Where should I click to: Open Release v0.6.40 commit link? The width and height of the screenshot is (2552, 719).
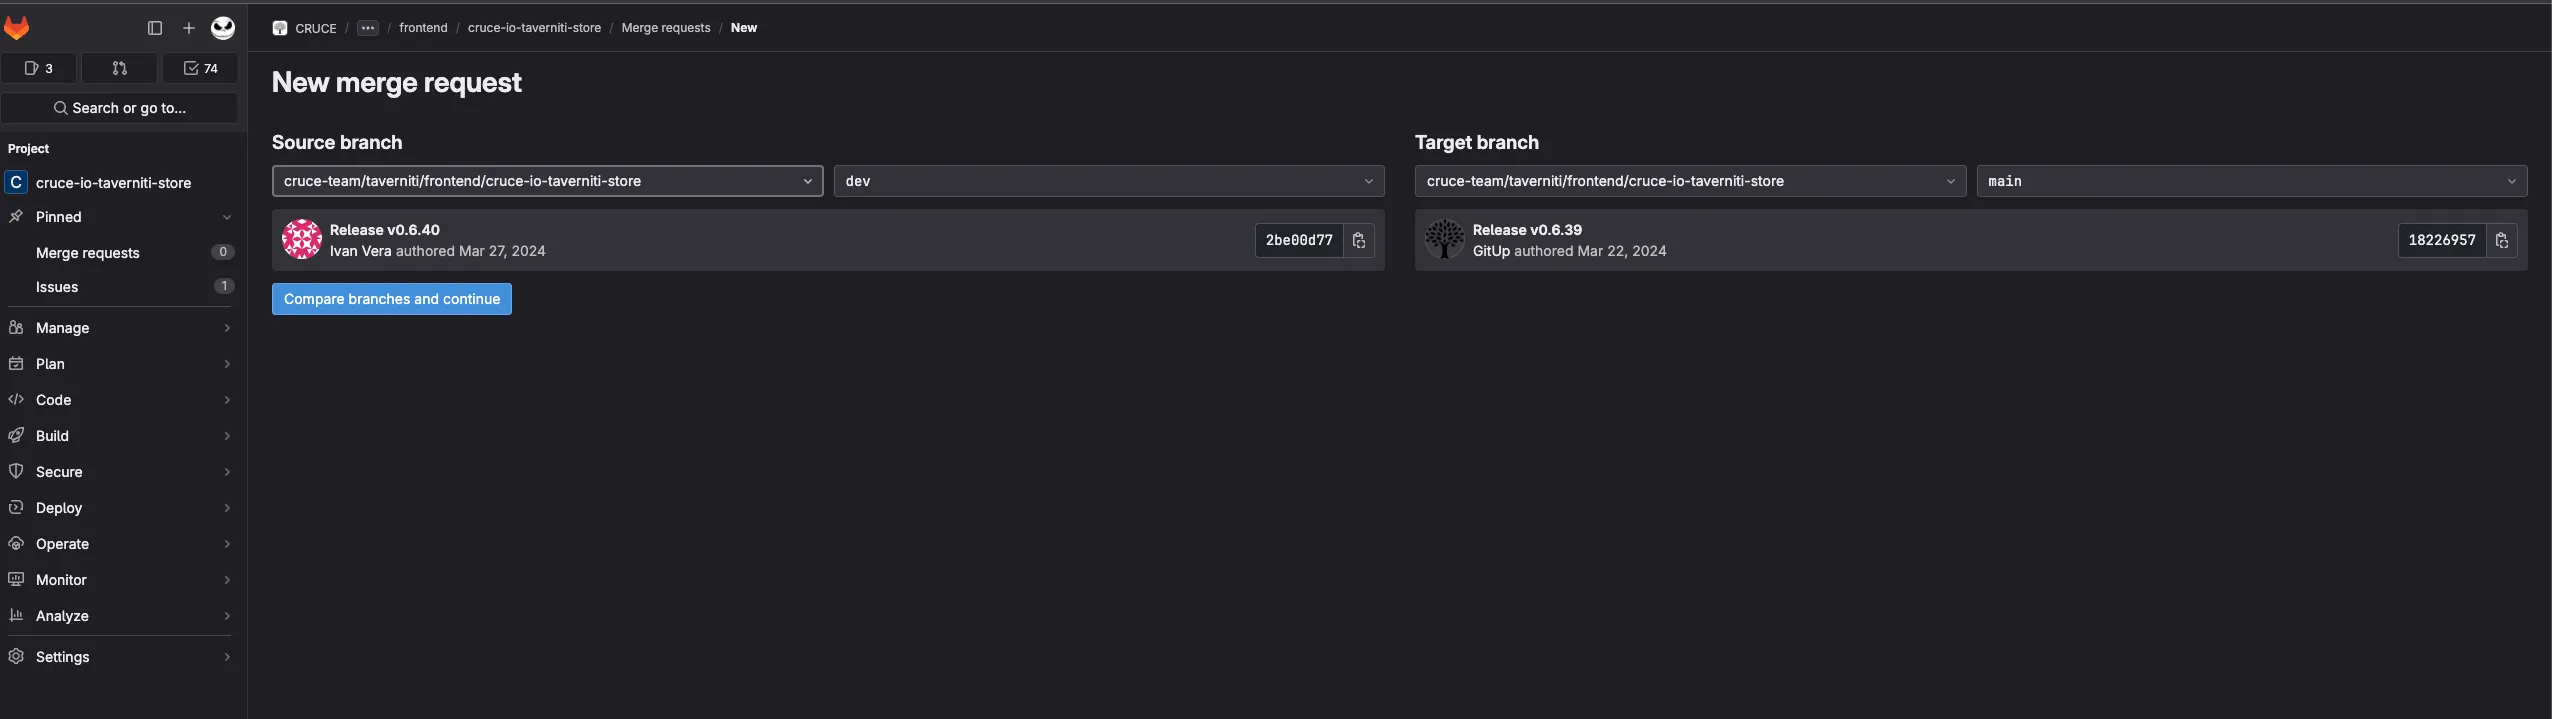tap(385, 230)
